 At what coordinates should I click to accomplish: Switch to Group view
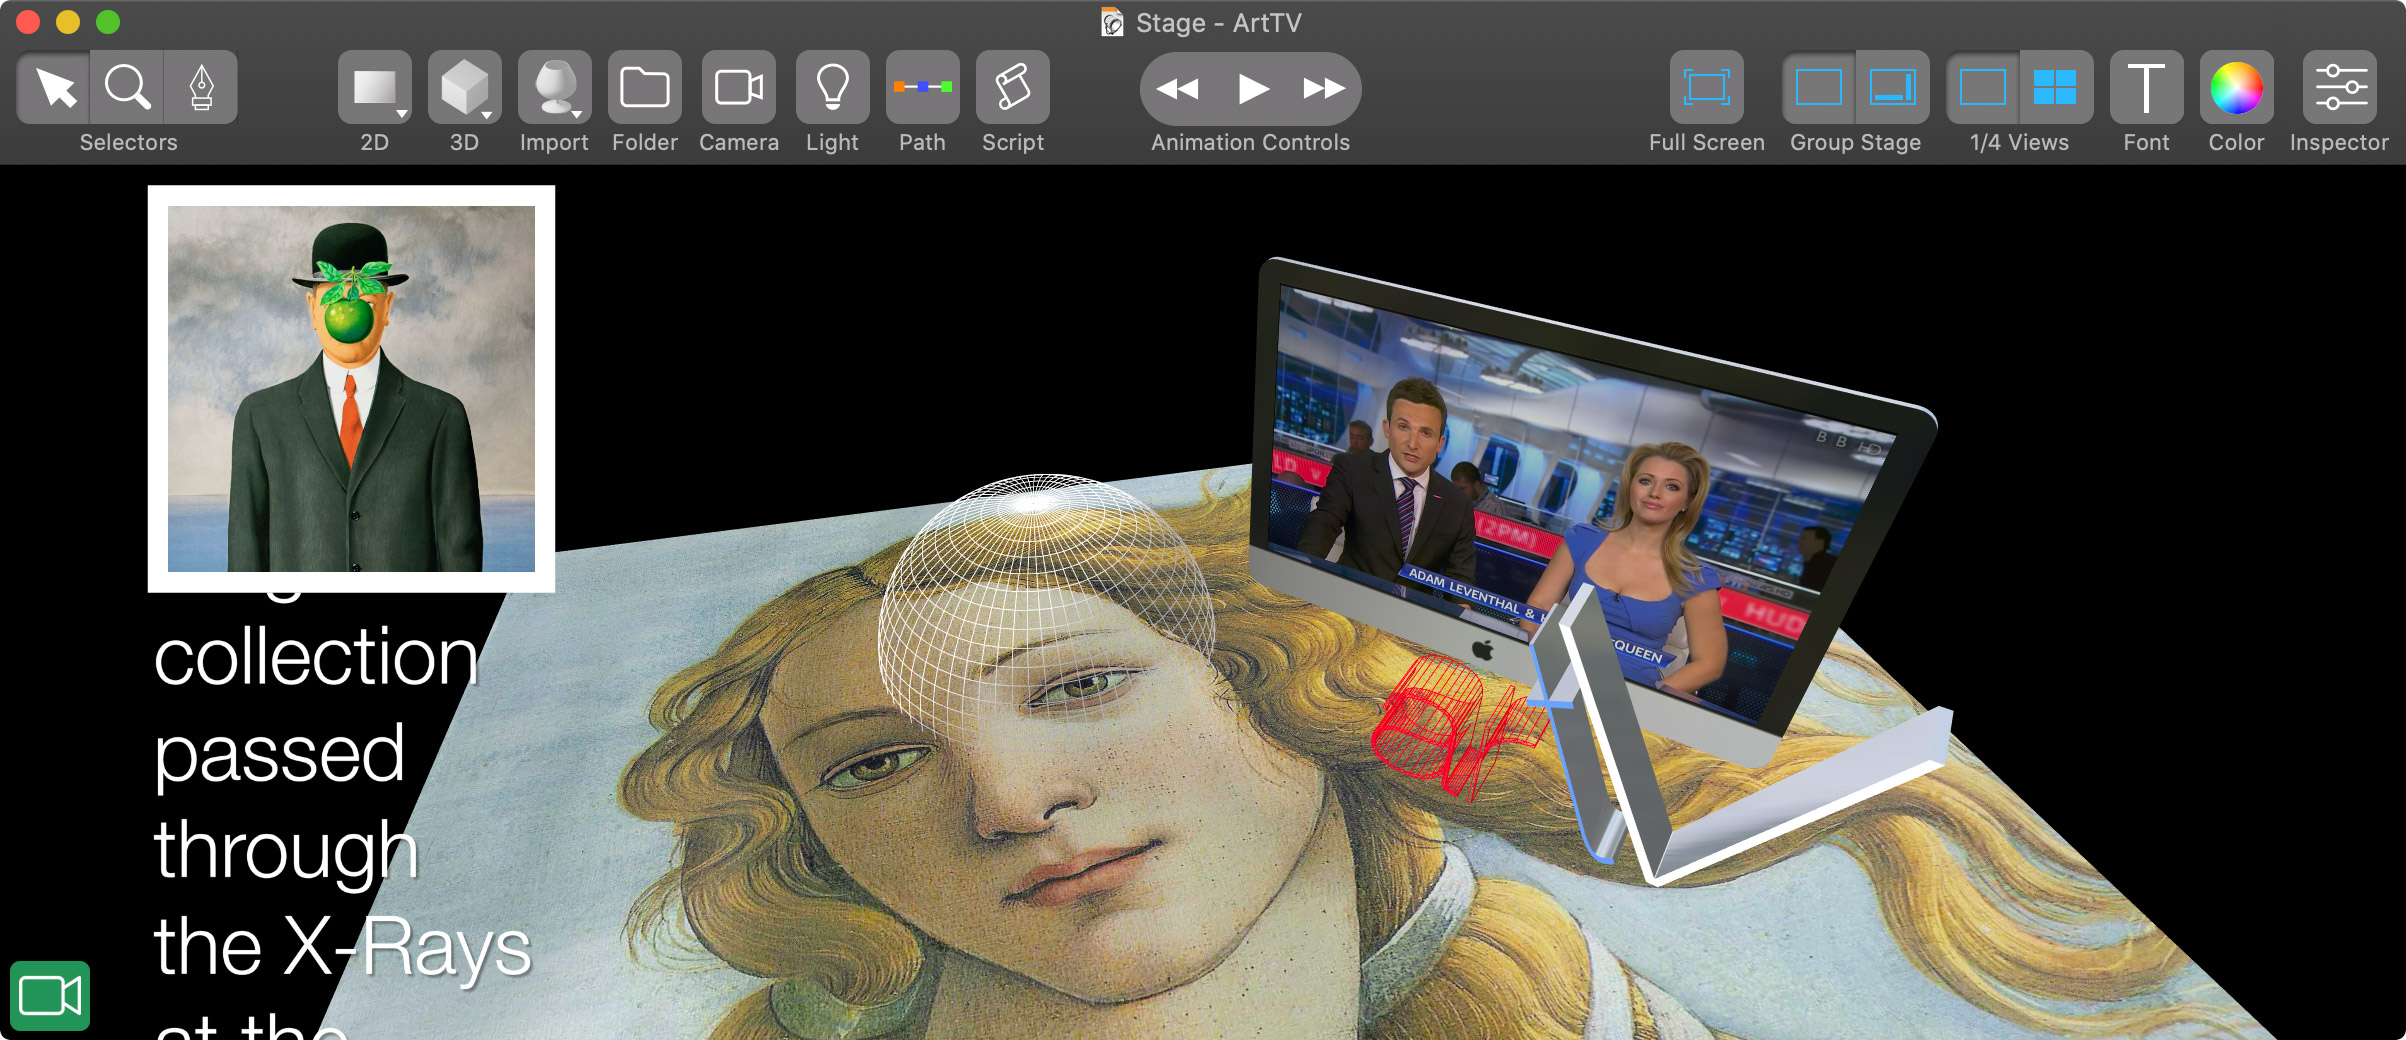click(x=1819, y=88)
